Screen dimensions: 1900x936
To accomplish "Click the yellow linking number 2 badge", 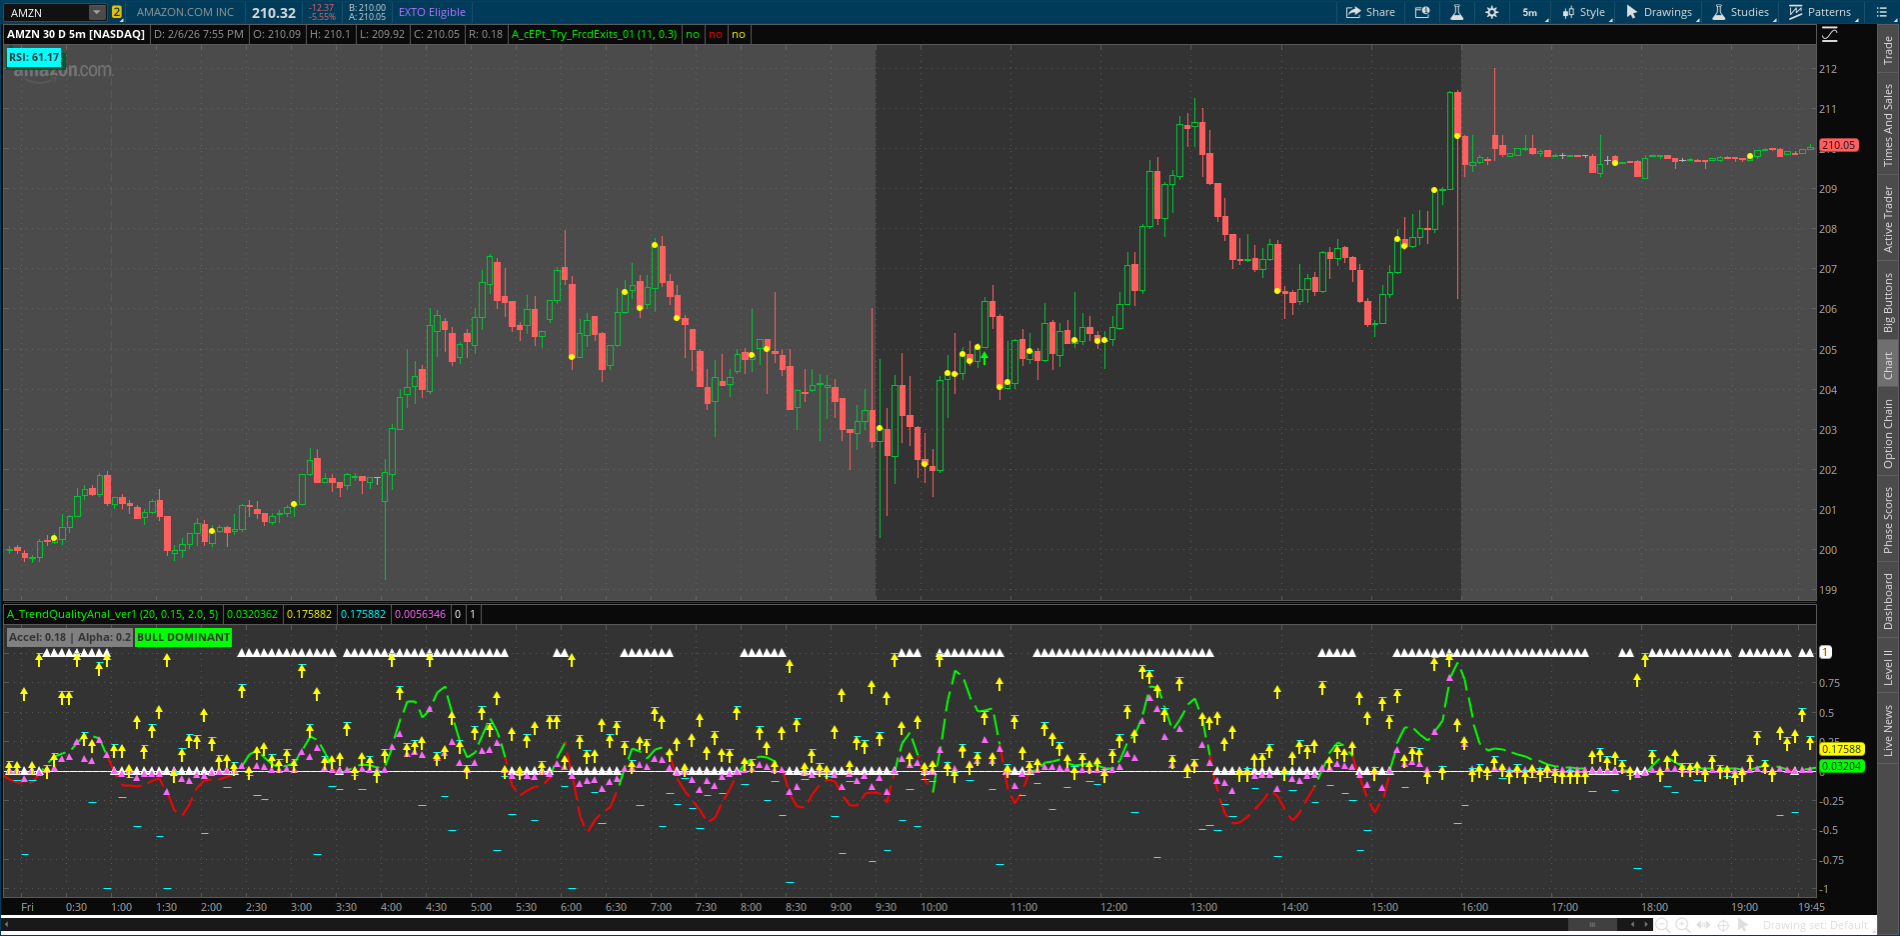I will point(117,13).
